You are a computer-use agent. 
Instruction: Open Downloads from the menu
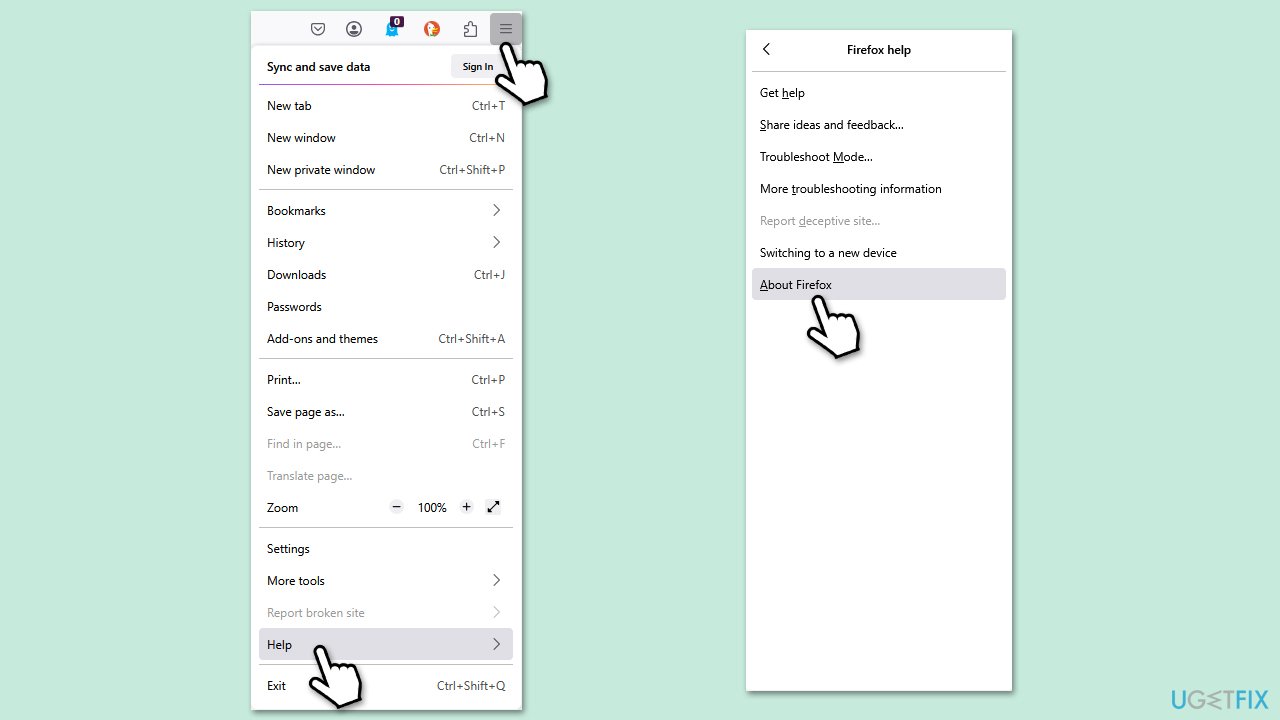(x=296, y=275)
